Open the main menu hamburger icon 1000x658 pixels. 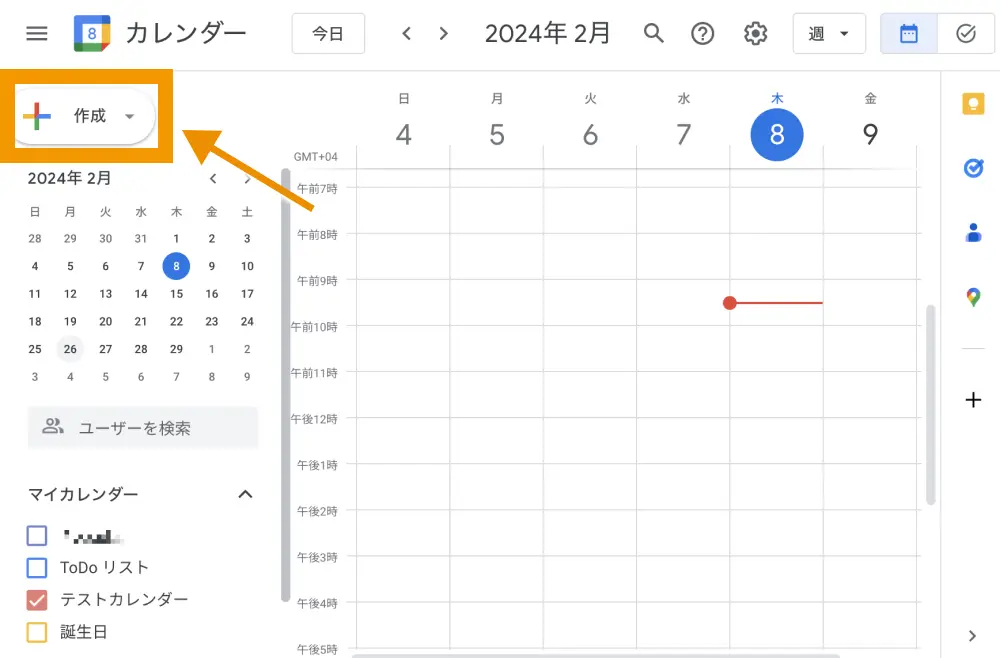coord(37,34)
